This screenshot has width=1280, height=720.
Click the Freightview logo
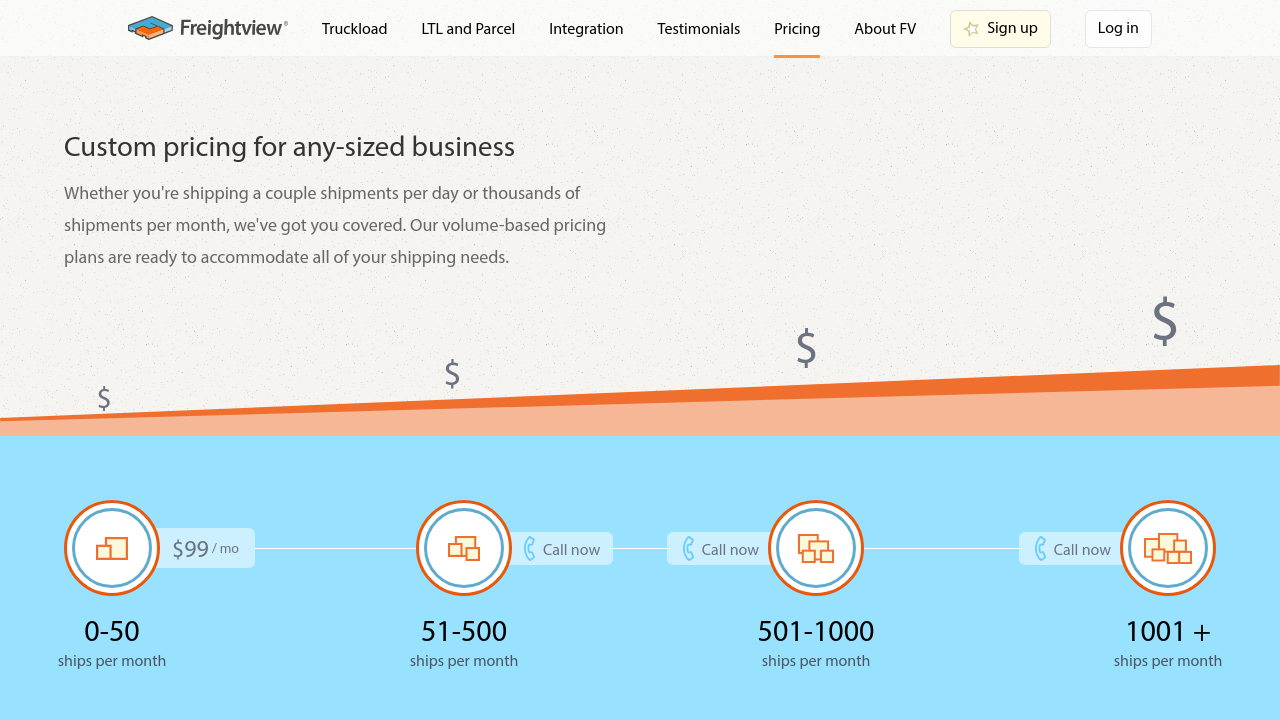(208, 28)
